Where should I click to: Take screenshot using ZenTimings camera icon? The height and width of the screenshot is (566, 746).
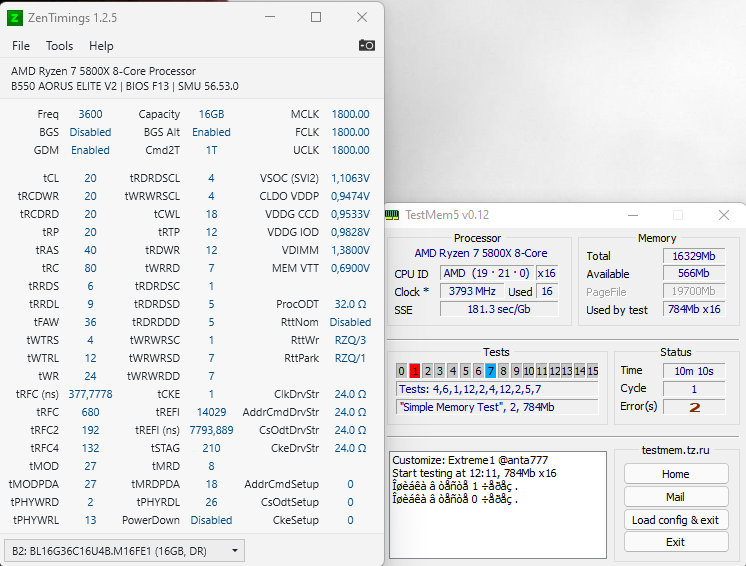tap(366, 46)
